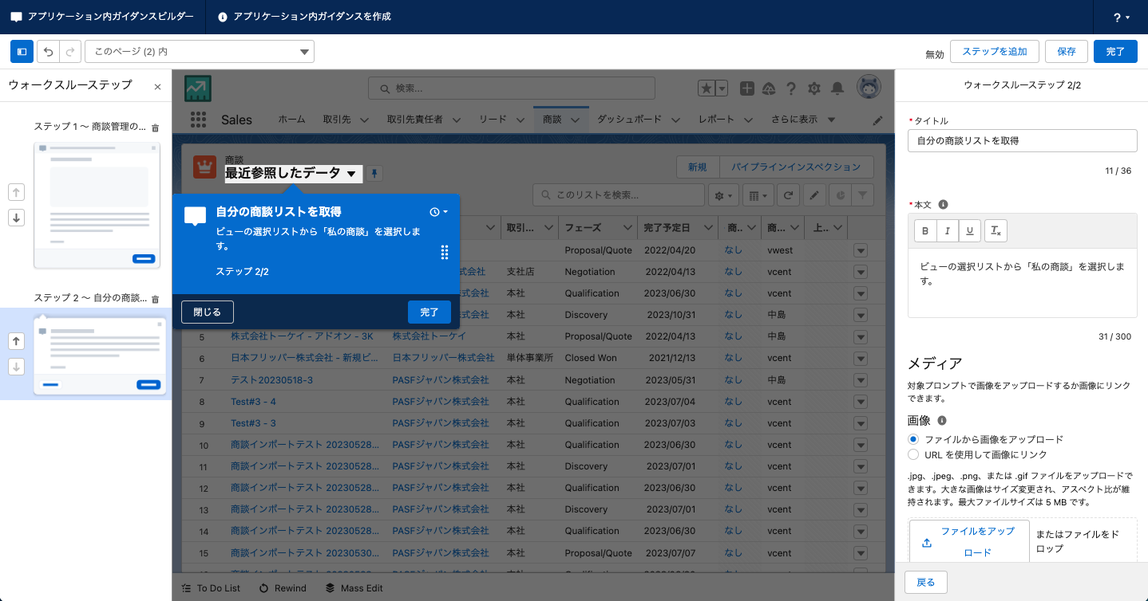The width and height of the screenshot is (1148, 601).
Task: Click the info icon next to 本文
Action: pyautogui.click(x=943, y=205)
